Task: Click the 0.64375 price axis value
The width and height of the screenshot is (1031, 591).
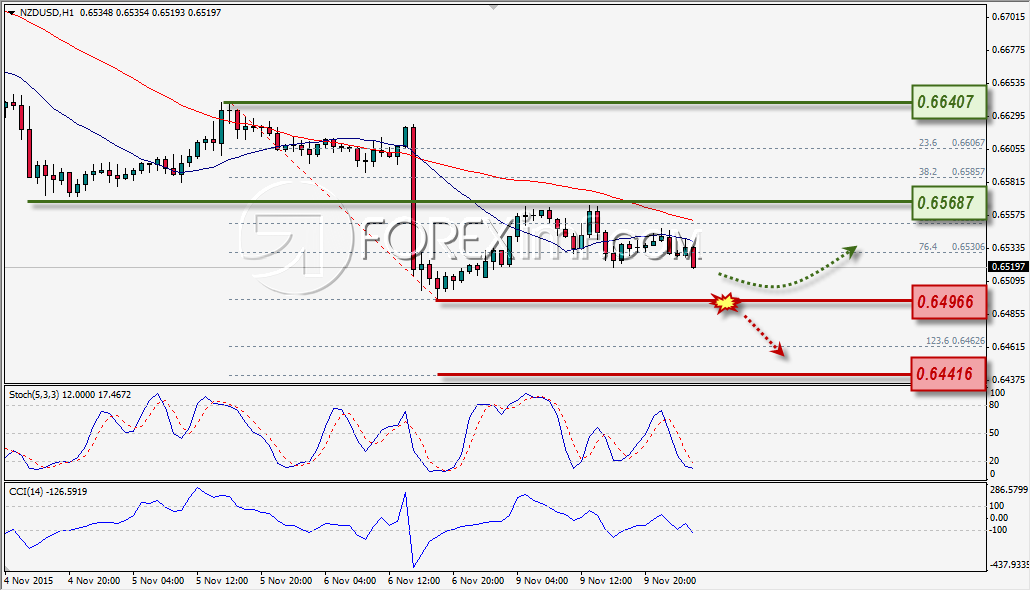Action: pyautogui.click(x=1009, y=379)
